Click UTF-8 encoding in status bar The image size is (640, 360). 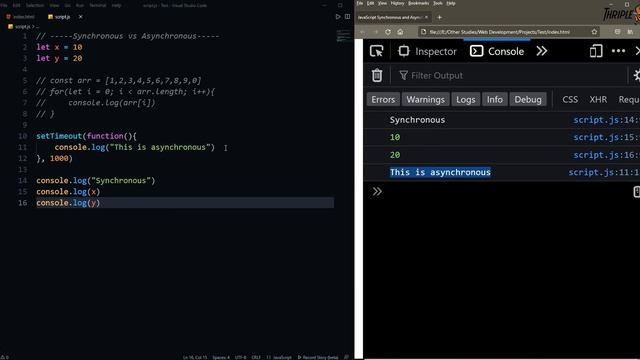tap(240, 357)
